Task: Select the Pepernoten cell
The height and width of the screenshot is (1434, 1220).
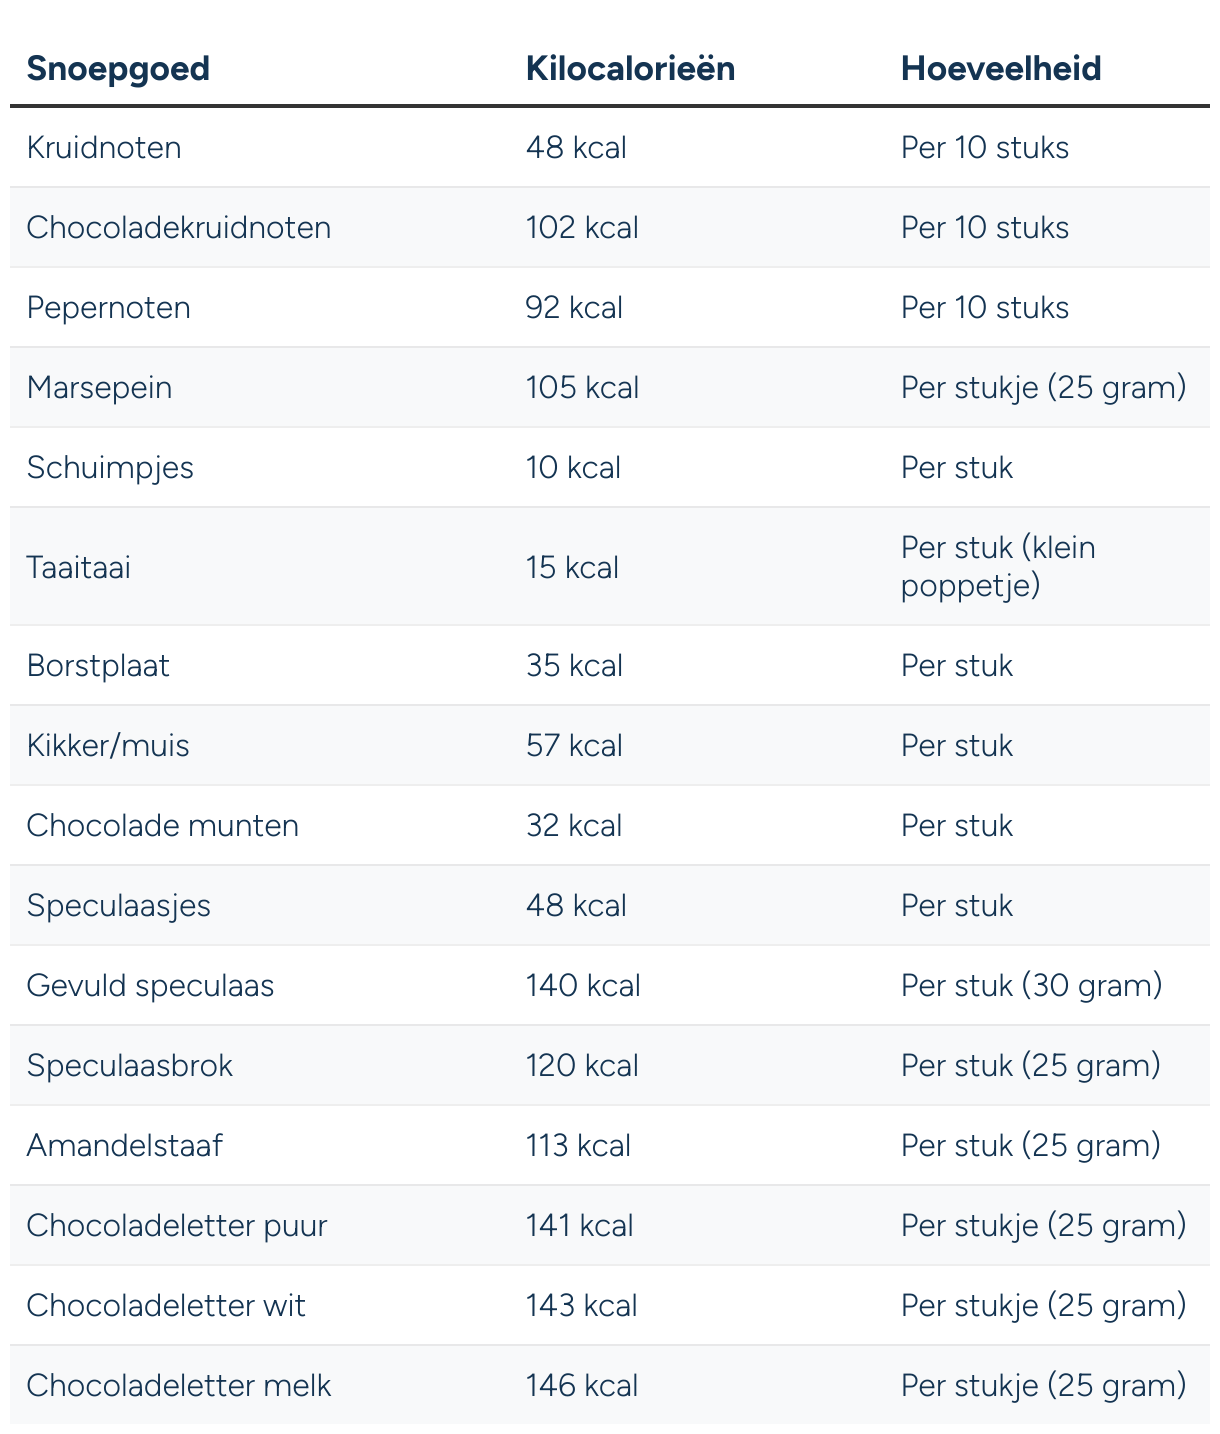Action: [x=109, y=308]
